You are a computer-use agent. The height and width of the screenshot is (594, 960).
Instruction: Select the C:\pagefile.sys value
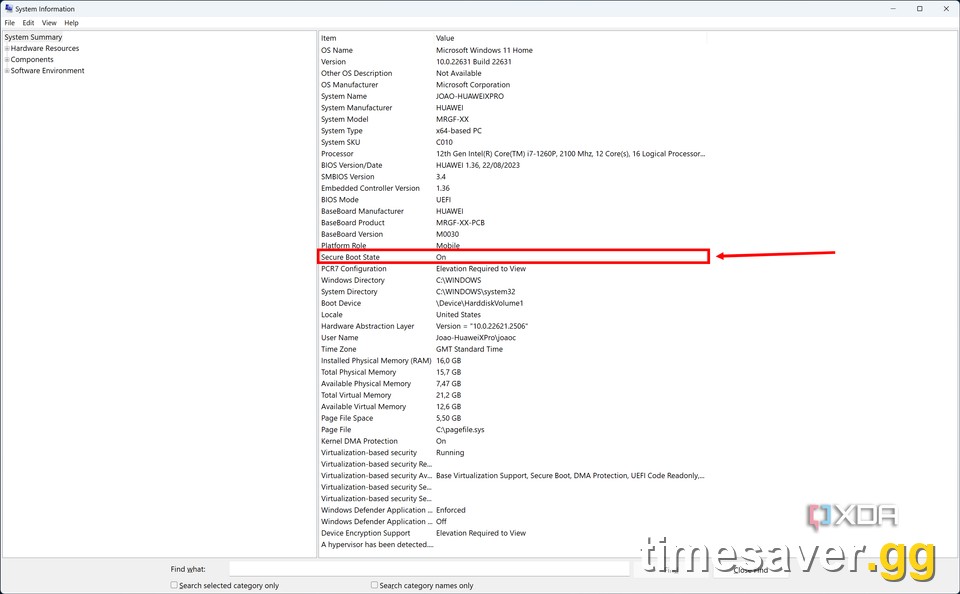click(460, 430)
